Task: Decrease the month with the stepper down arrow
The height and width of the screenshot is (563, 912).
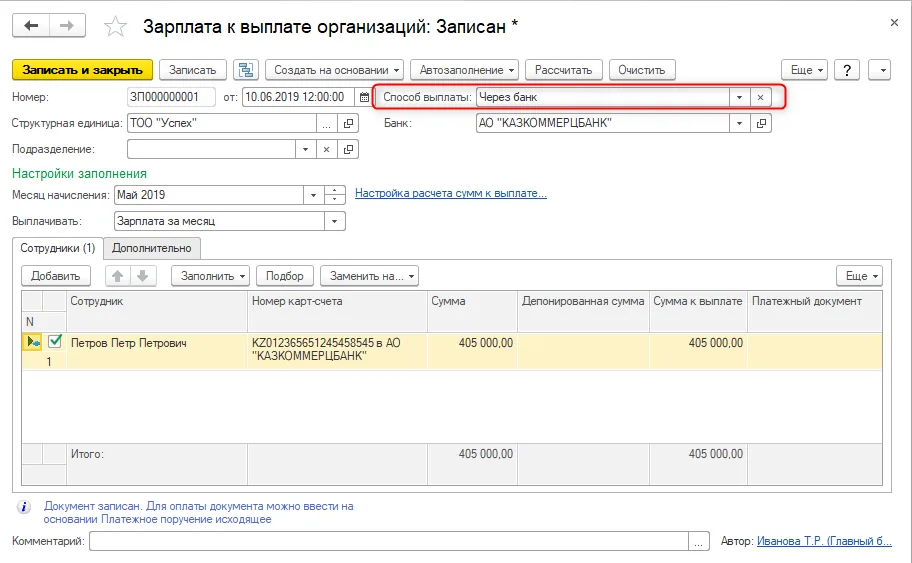Action: click(x=335, y=199)
